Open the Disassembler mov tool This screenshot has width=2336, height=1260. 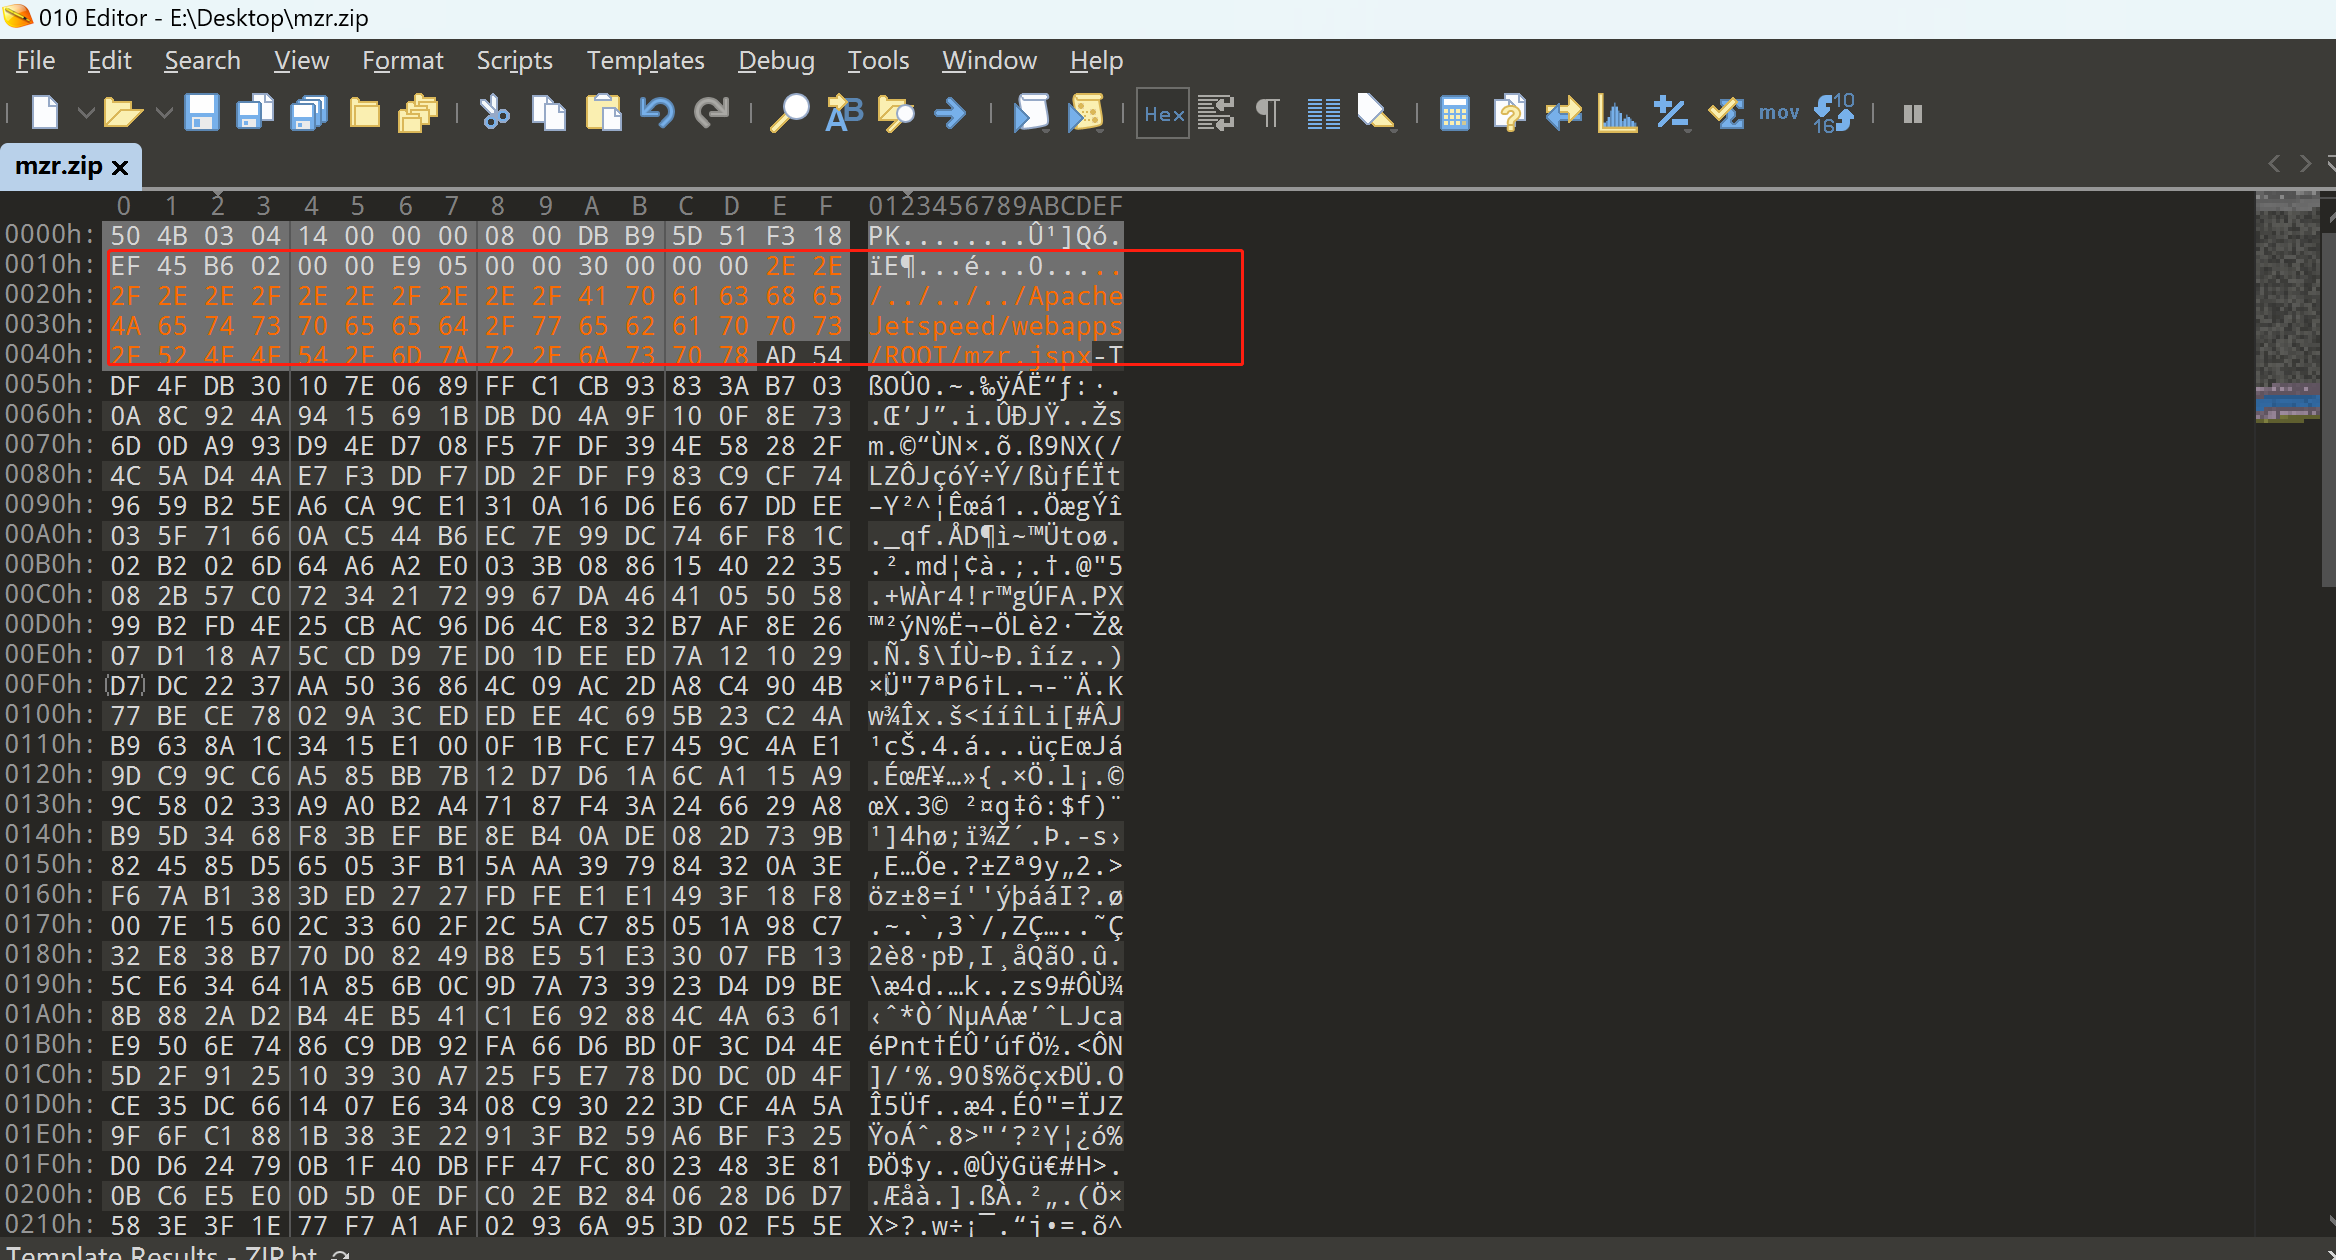1778,113
